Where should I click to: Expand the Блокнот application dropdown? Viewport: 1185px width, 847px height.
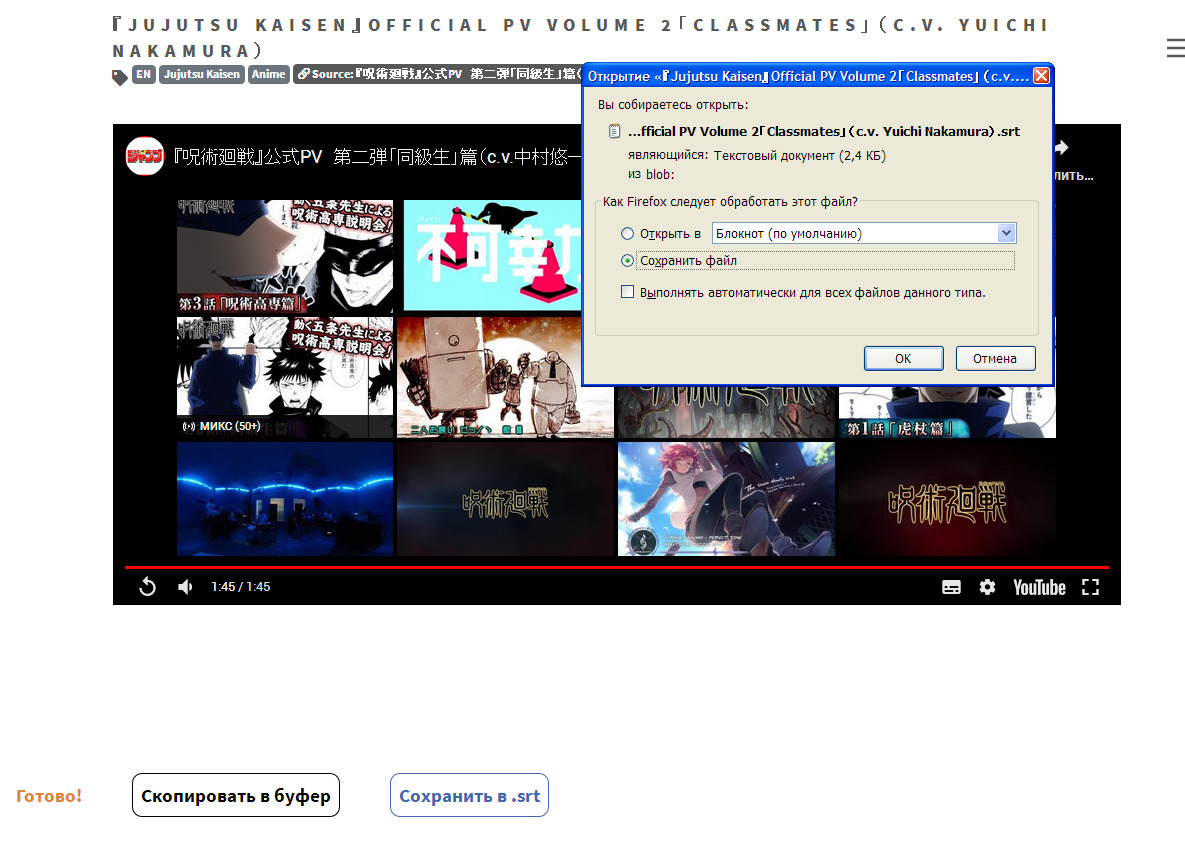tap(1006, 233)
